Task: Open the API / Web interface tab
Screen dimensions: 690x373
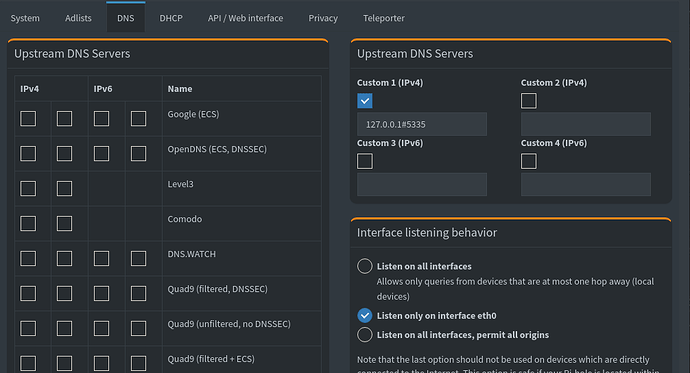Action: click(246, 18)
